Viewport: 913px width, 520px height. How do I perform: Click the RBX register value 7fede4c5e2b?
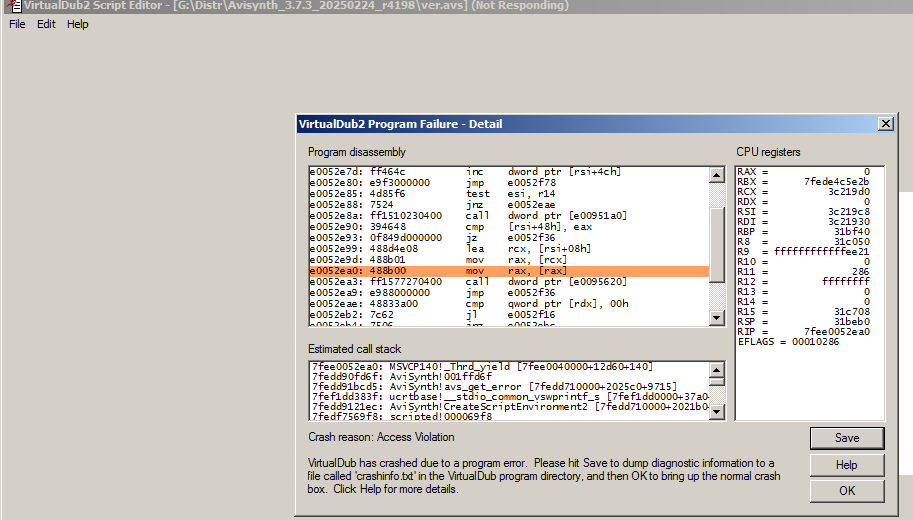(837, 182)
